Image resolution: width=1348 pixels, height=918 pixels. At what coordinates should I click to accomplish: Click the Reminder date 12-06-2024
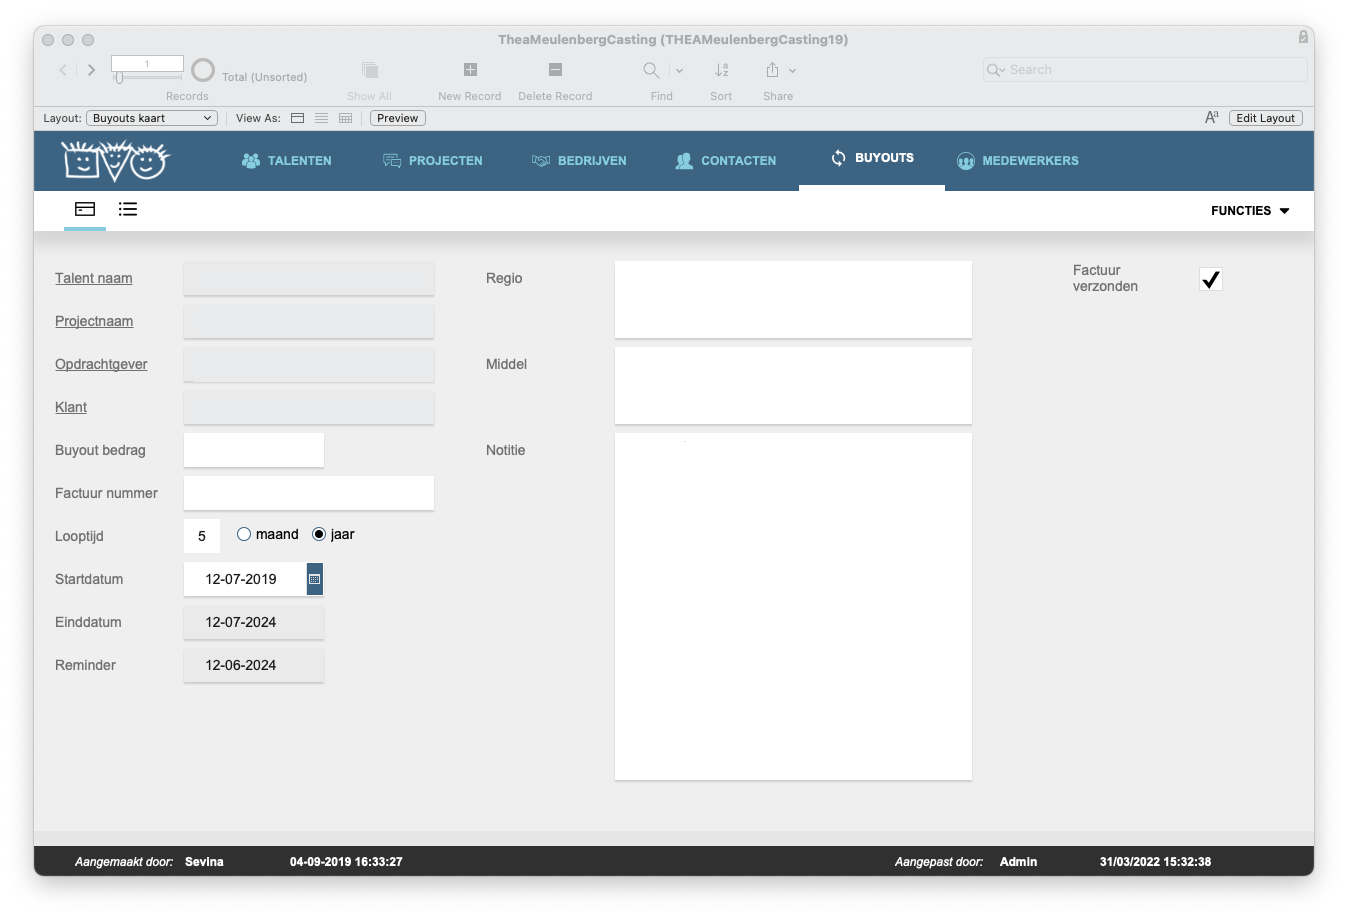(254, 665)
